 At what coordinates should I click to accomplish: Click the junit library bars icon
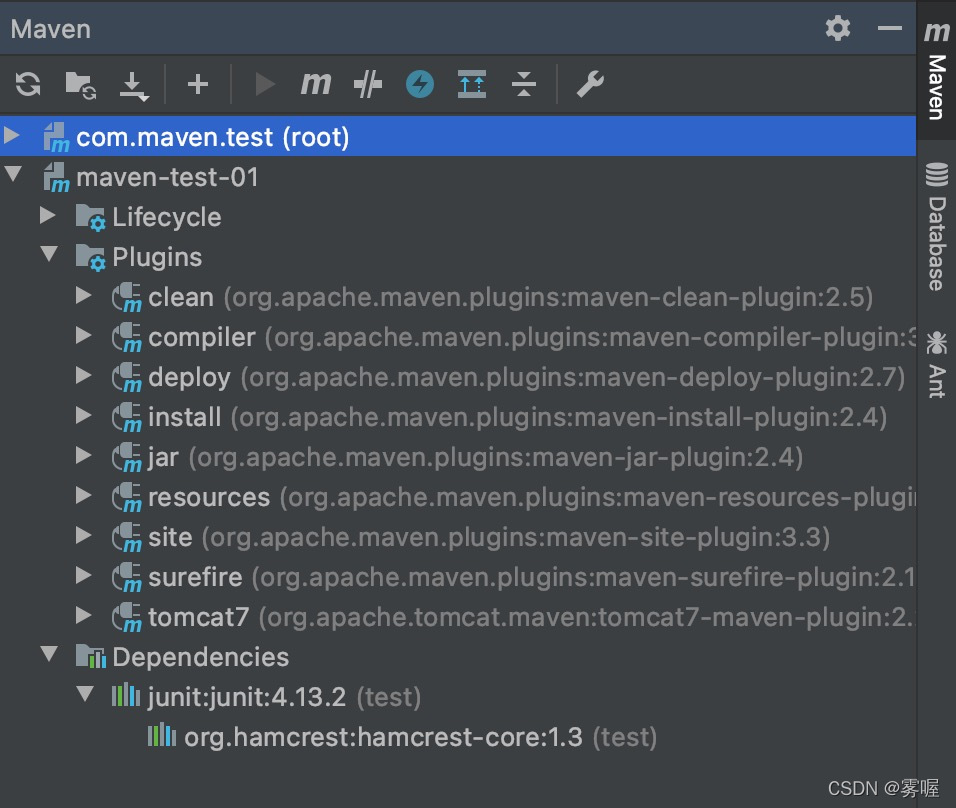(126, 695)
